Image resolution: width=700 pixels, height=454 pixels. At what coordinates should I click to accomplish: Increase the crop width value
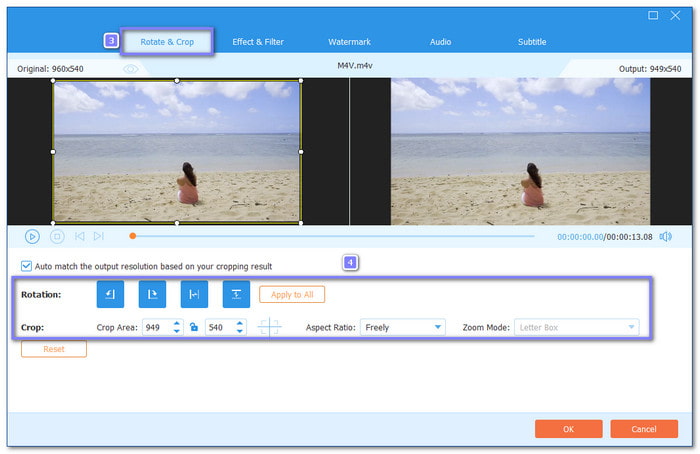(x=177, y=323)
